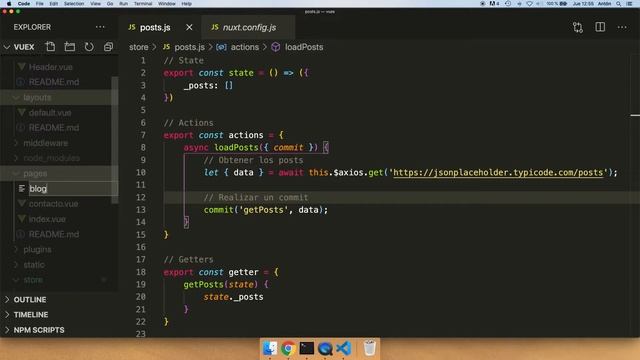Open the Window menu
The image size is (640, 360).
[167, 4]
